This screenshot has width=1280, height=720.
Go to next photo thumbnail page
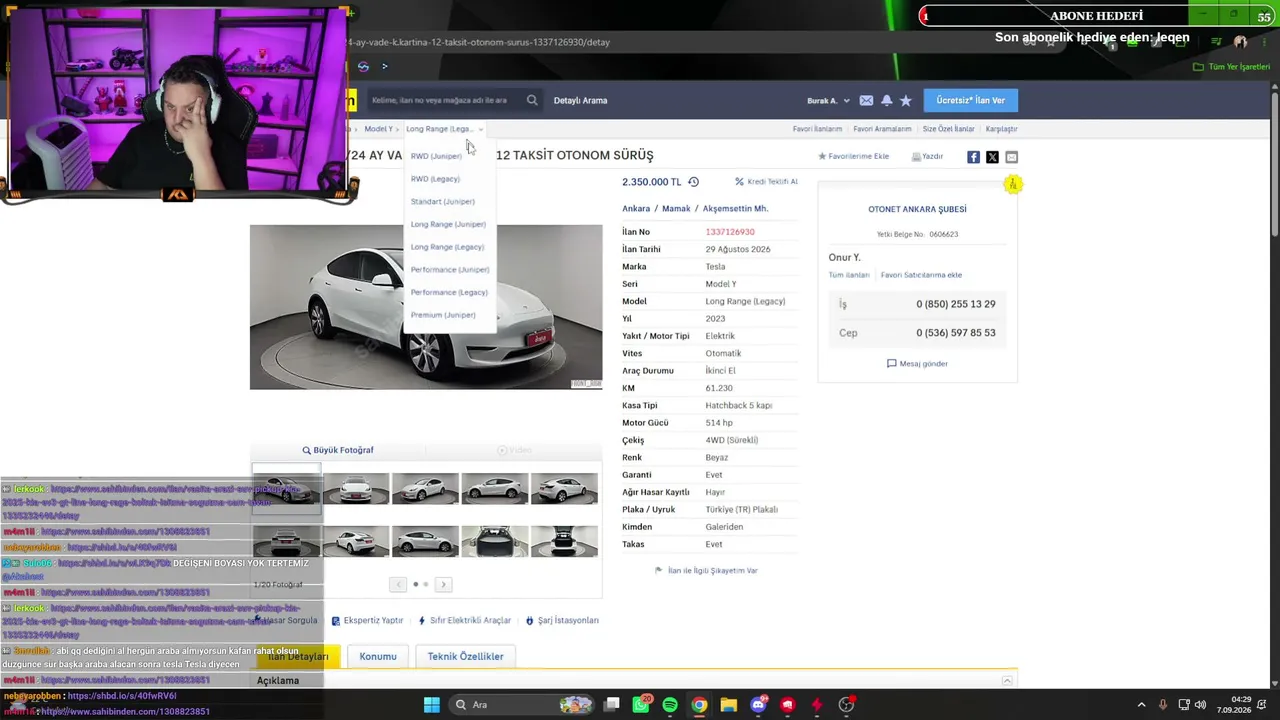(443, 584)
